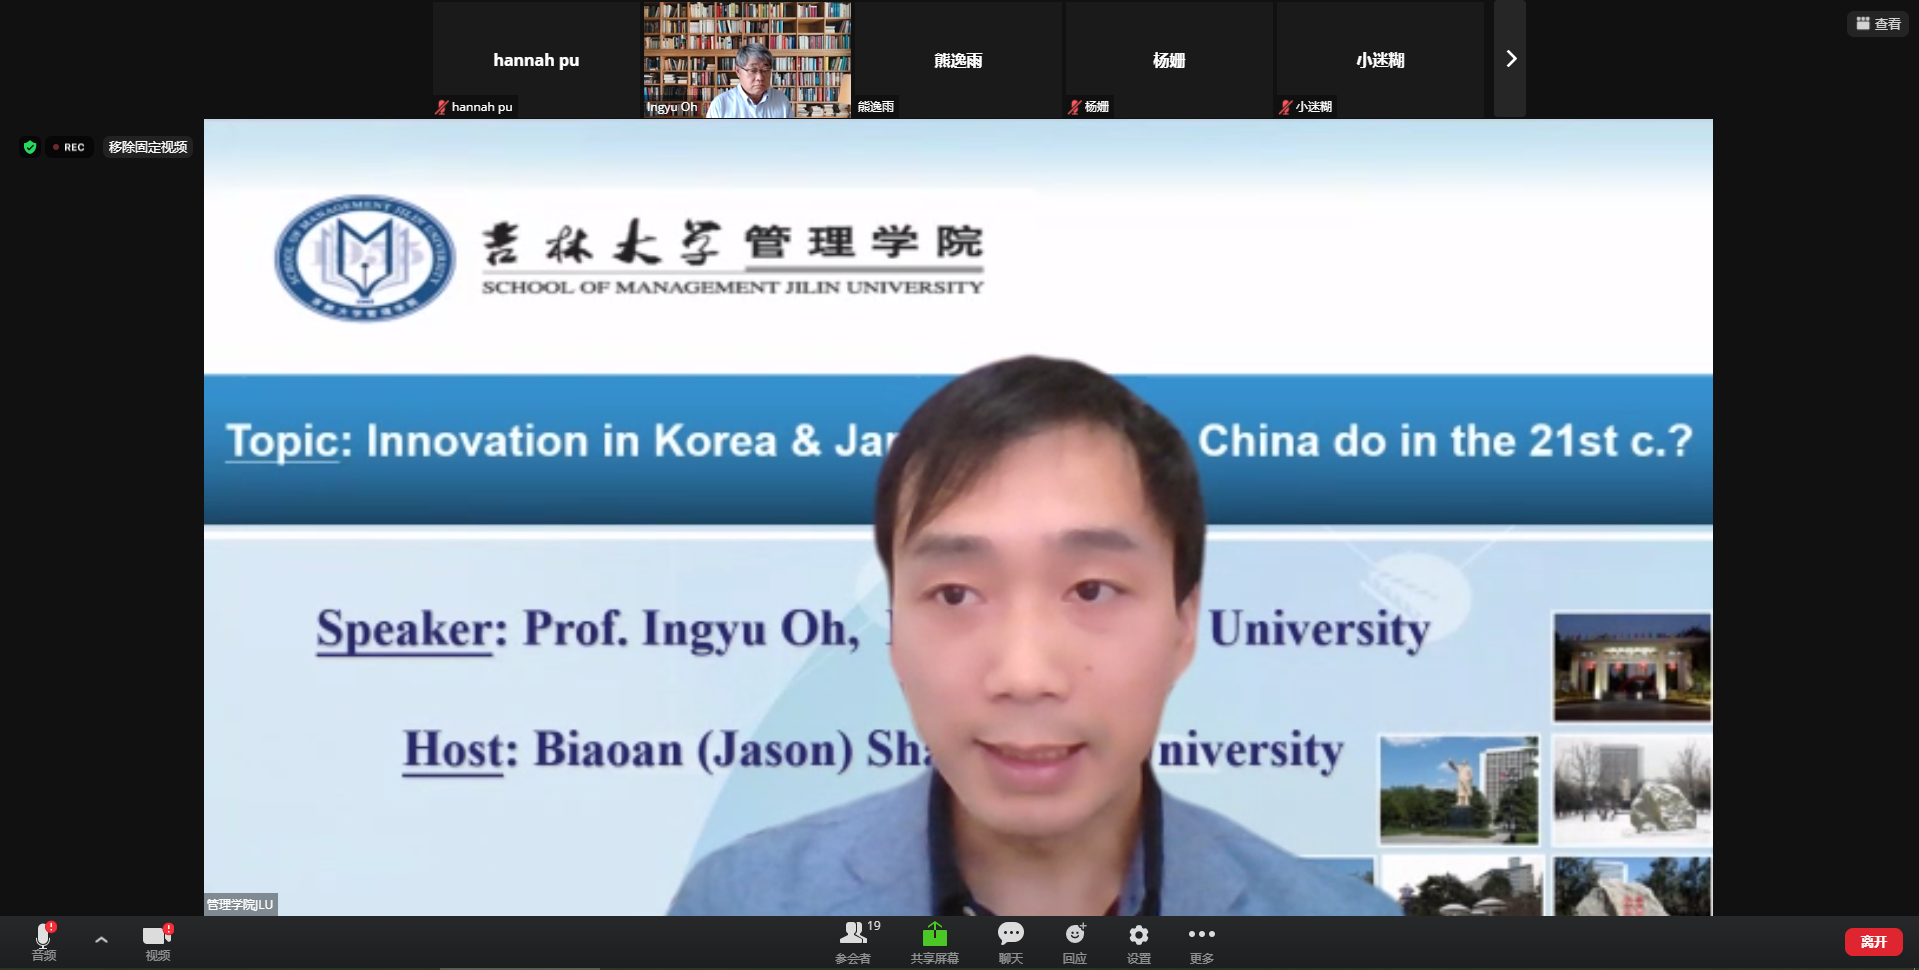This screenshot has width=1919, height=970.
Task: Show next participants with right arrow
Action: pyautogui.click(x=1510, y=59)
